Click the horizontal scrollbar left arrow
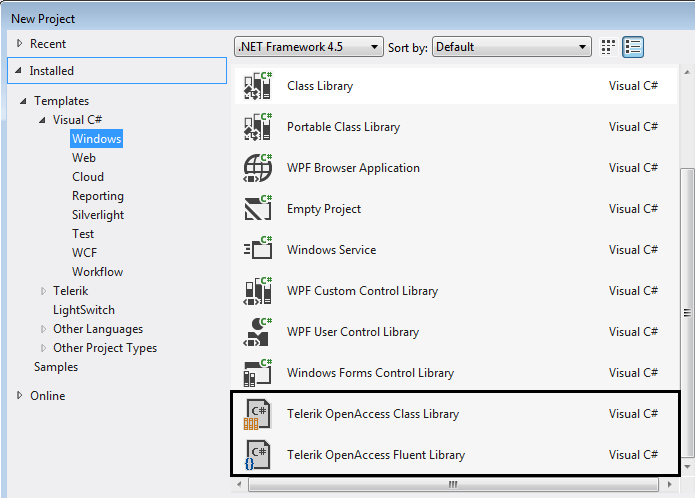Image resolution: width=695 pixels, height=498 pixels. (x=239, y=484)
